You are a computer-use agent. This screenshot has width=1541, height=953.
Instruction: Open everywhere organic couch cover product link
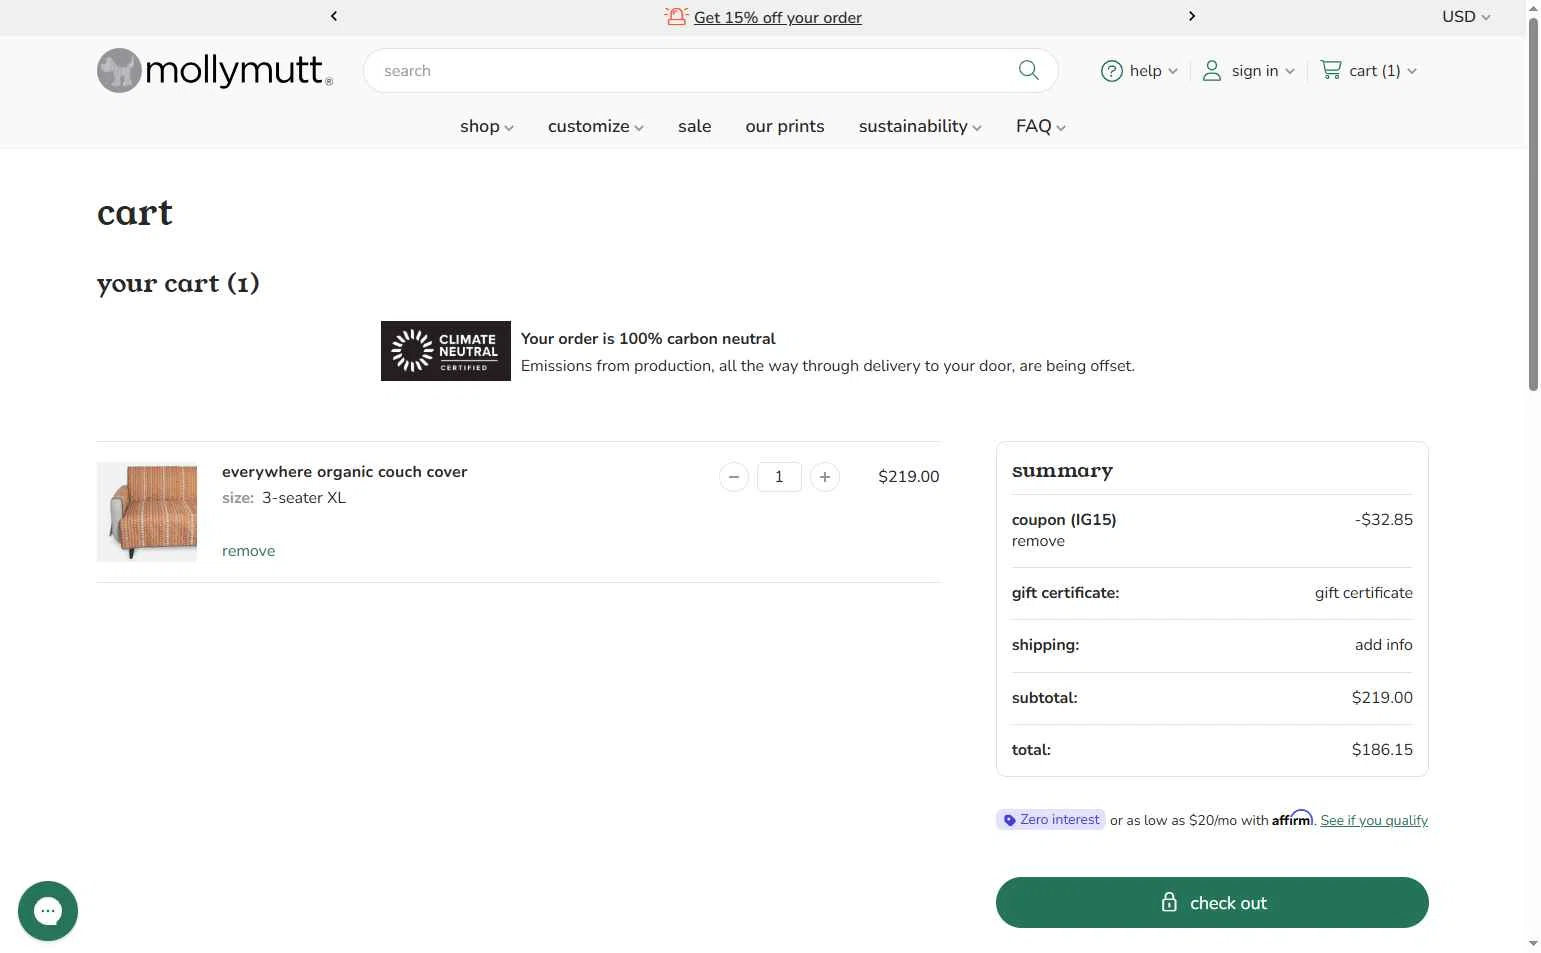pos(345,472)
